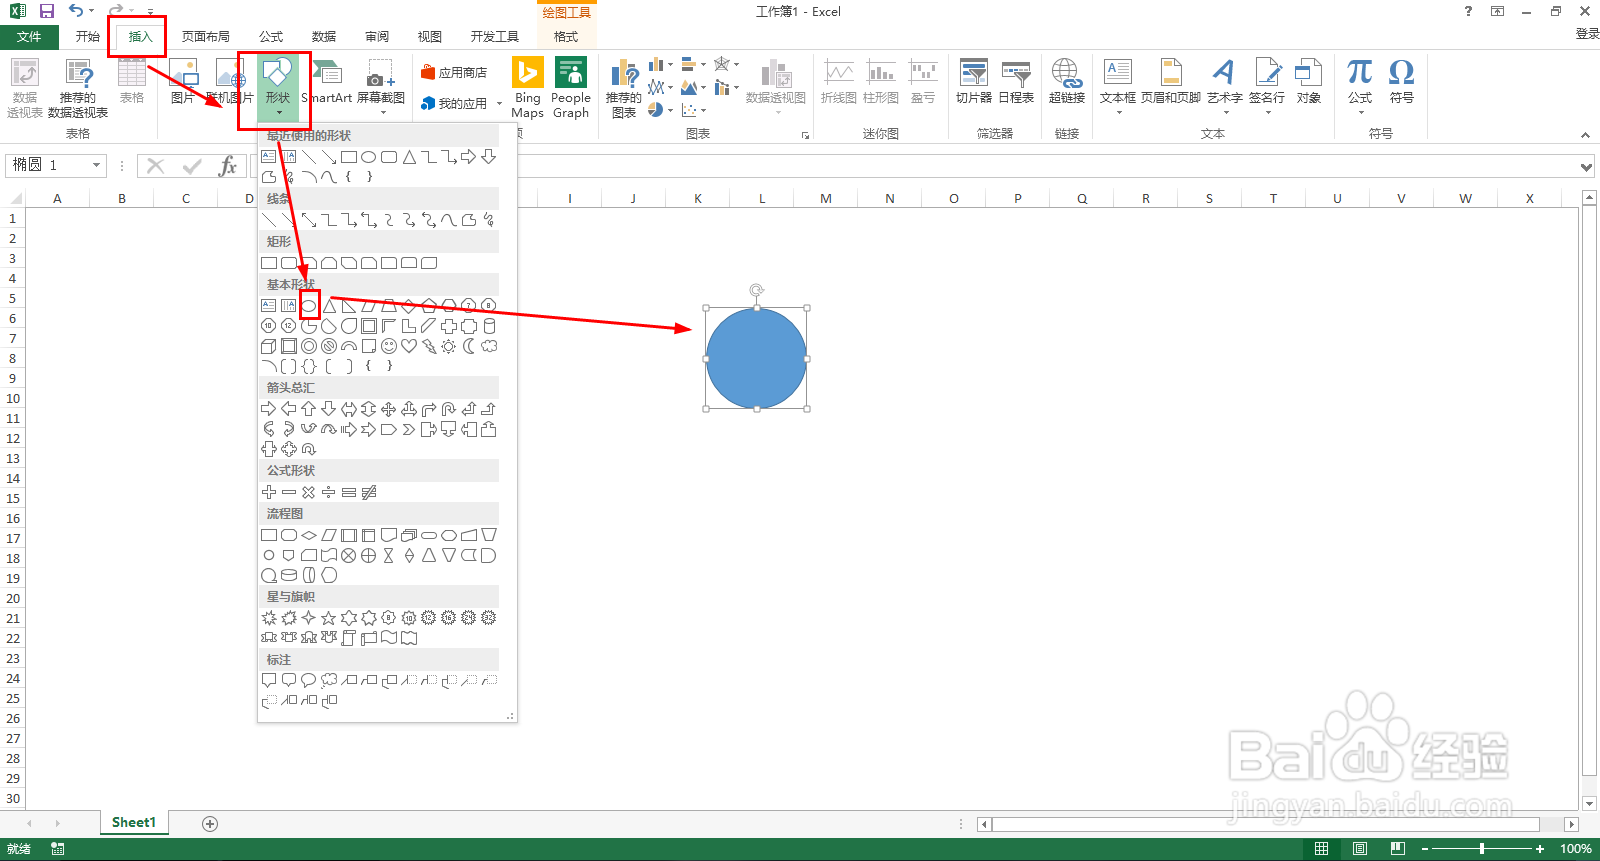The image size is (1600, 861).
Task: Expand the name box dropdown
Action: pos(96,165)
